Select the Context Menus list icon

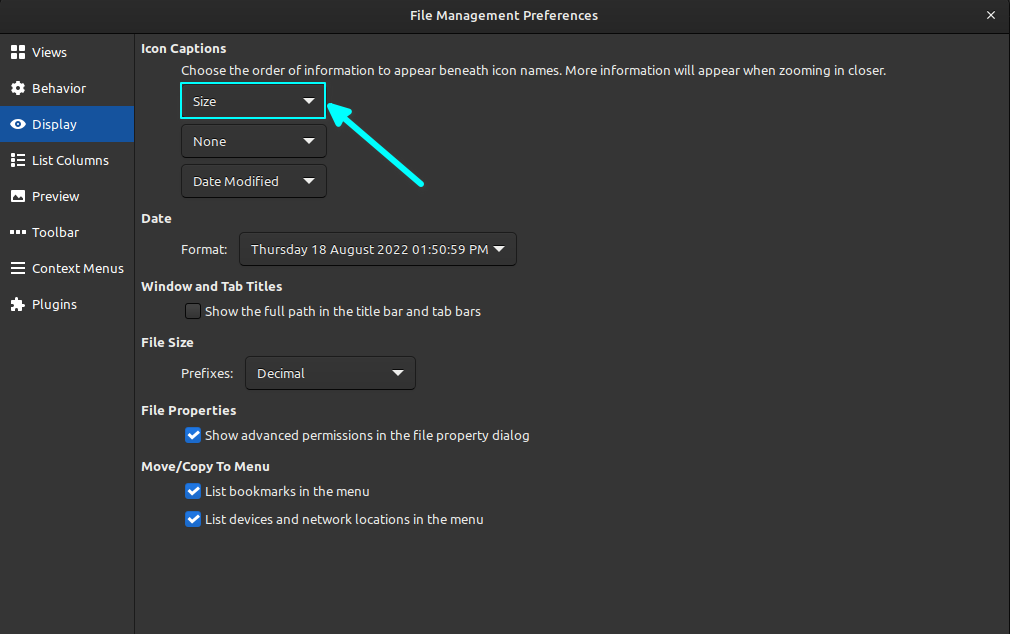pos(18,268)
